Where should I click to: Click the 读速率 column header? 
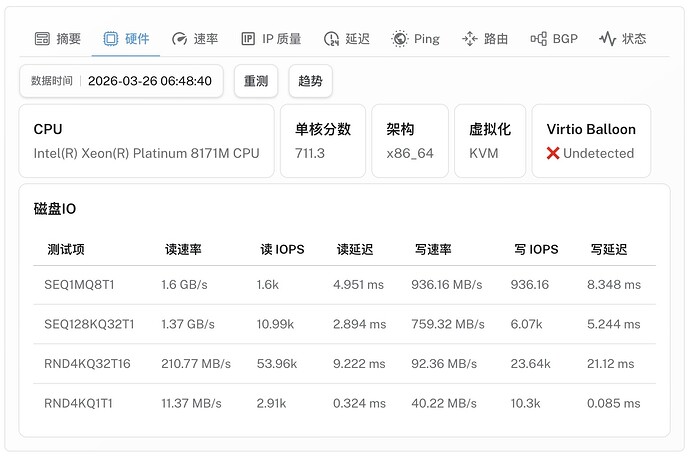coord(183,250)
